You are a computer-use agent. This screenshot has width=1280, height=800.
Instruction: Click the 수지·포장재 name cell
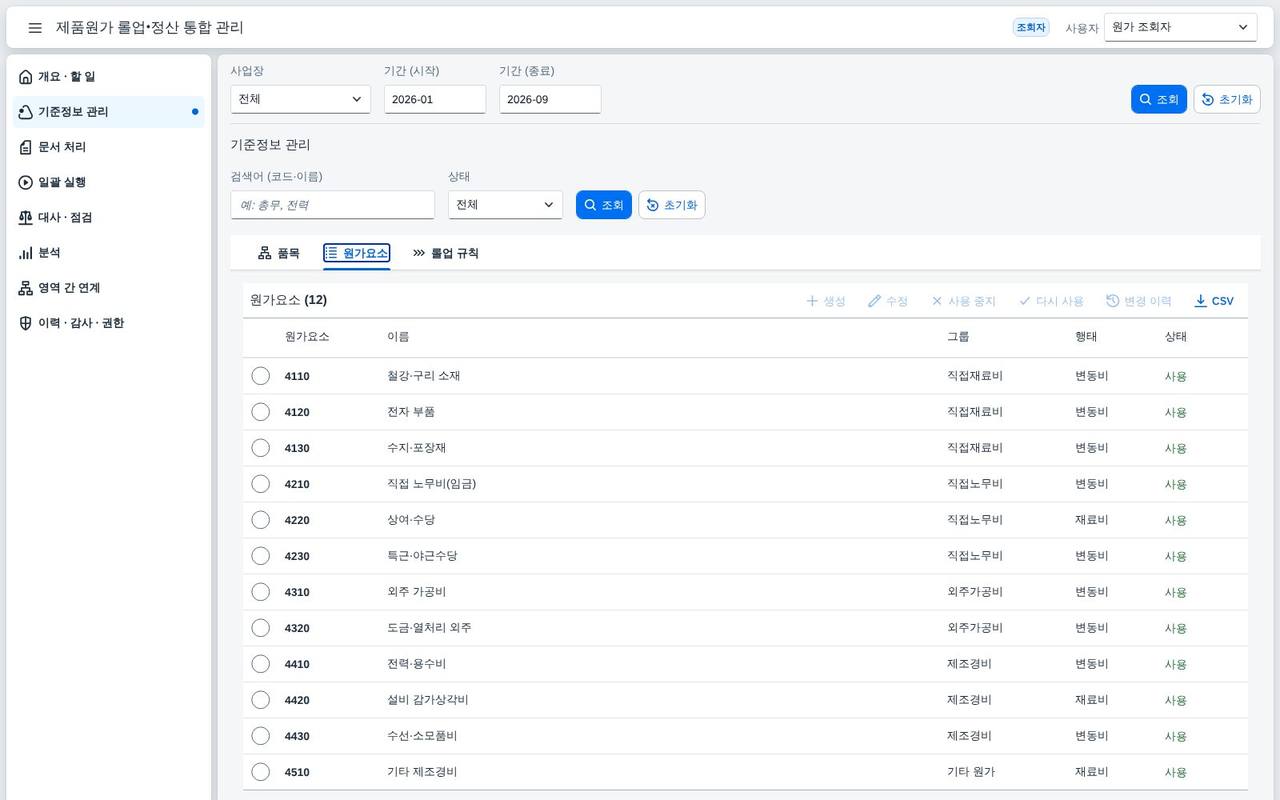pyautogui.click(x=416, y=448)
